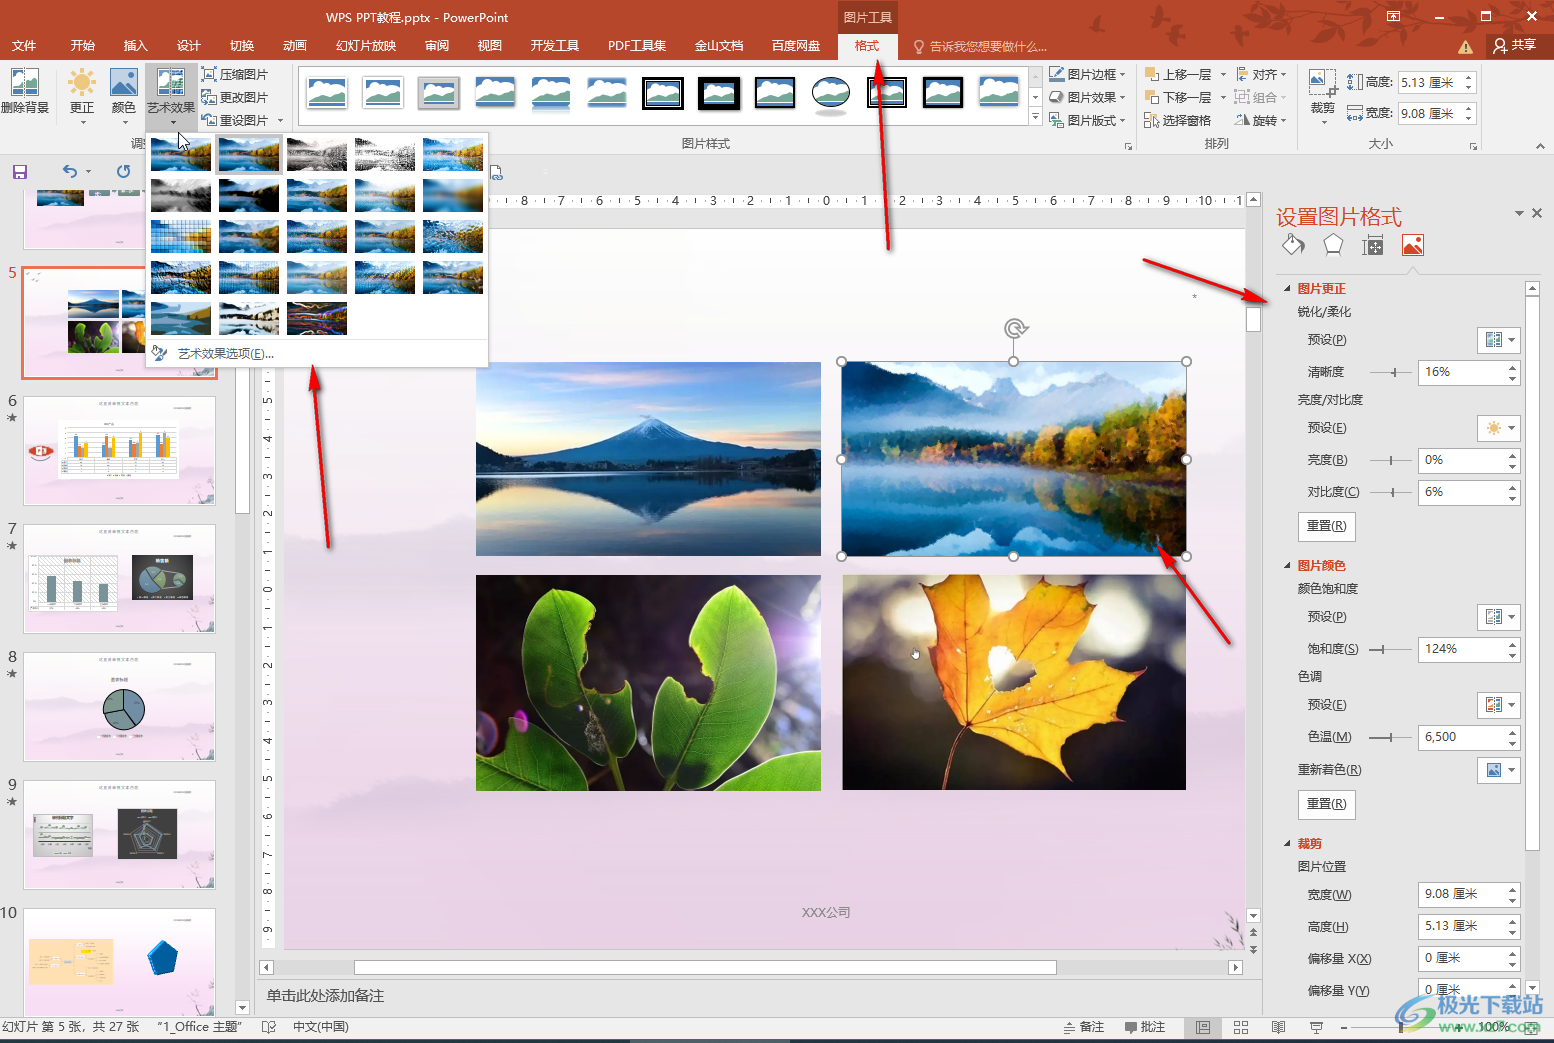Open the Picture pane icon
The height and width of the screenshot is (1043, 1554).
click(1413, 245)
